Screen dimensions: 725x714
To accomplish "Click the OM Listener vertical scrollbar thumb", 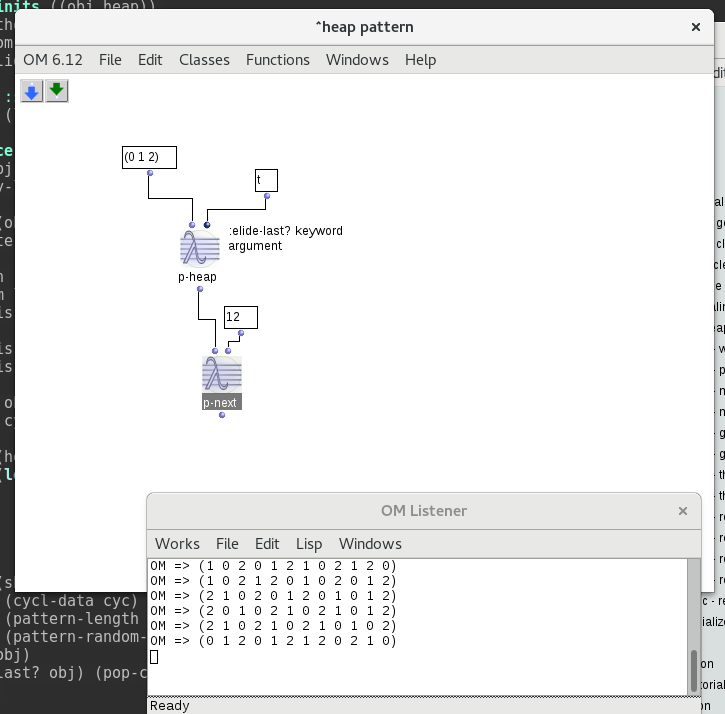I will coord(694,671).
